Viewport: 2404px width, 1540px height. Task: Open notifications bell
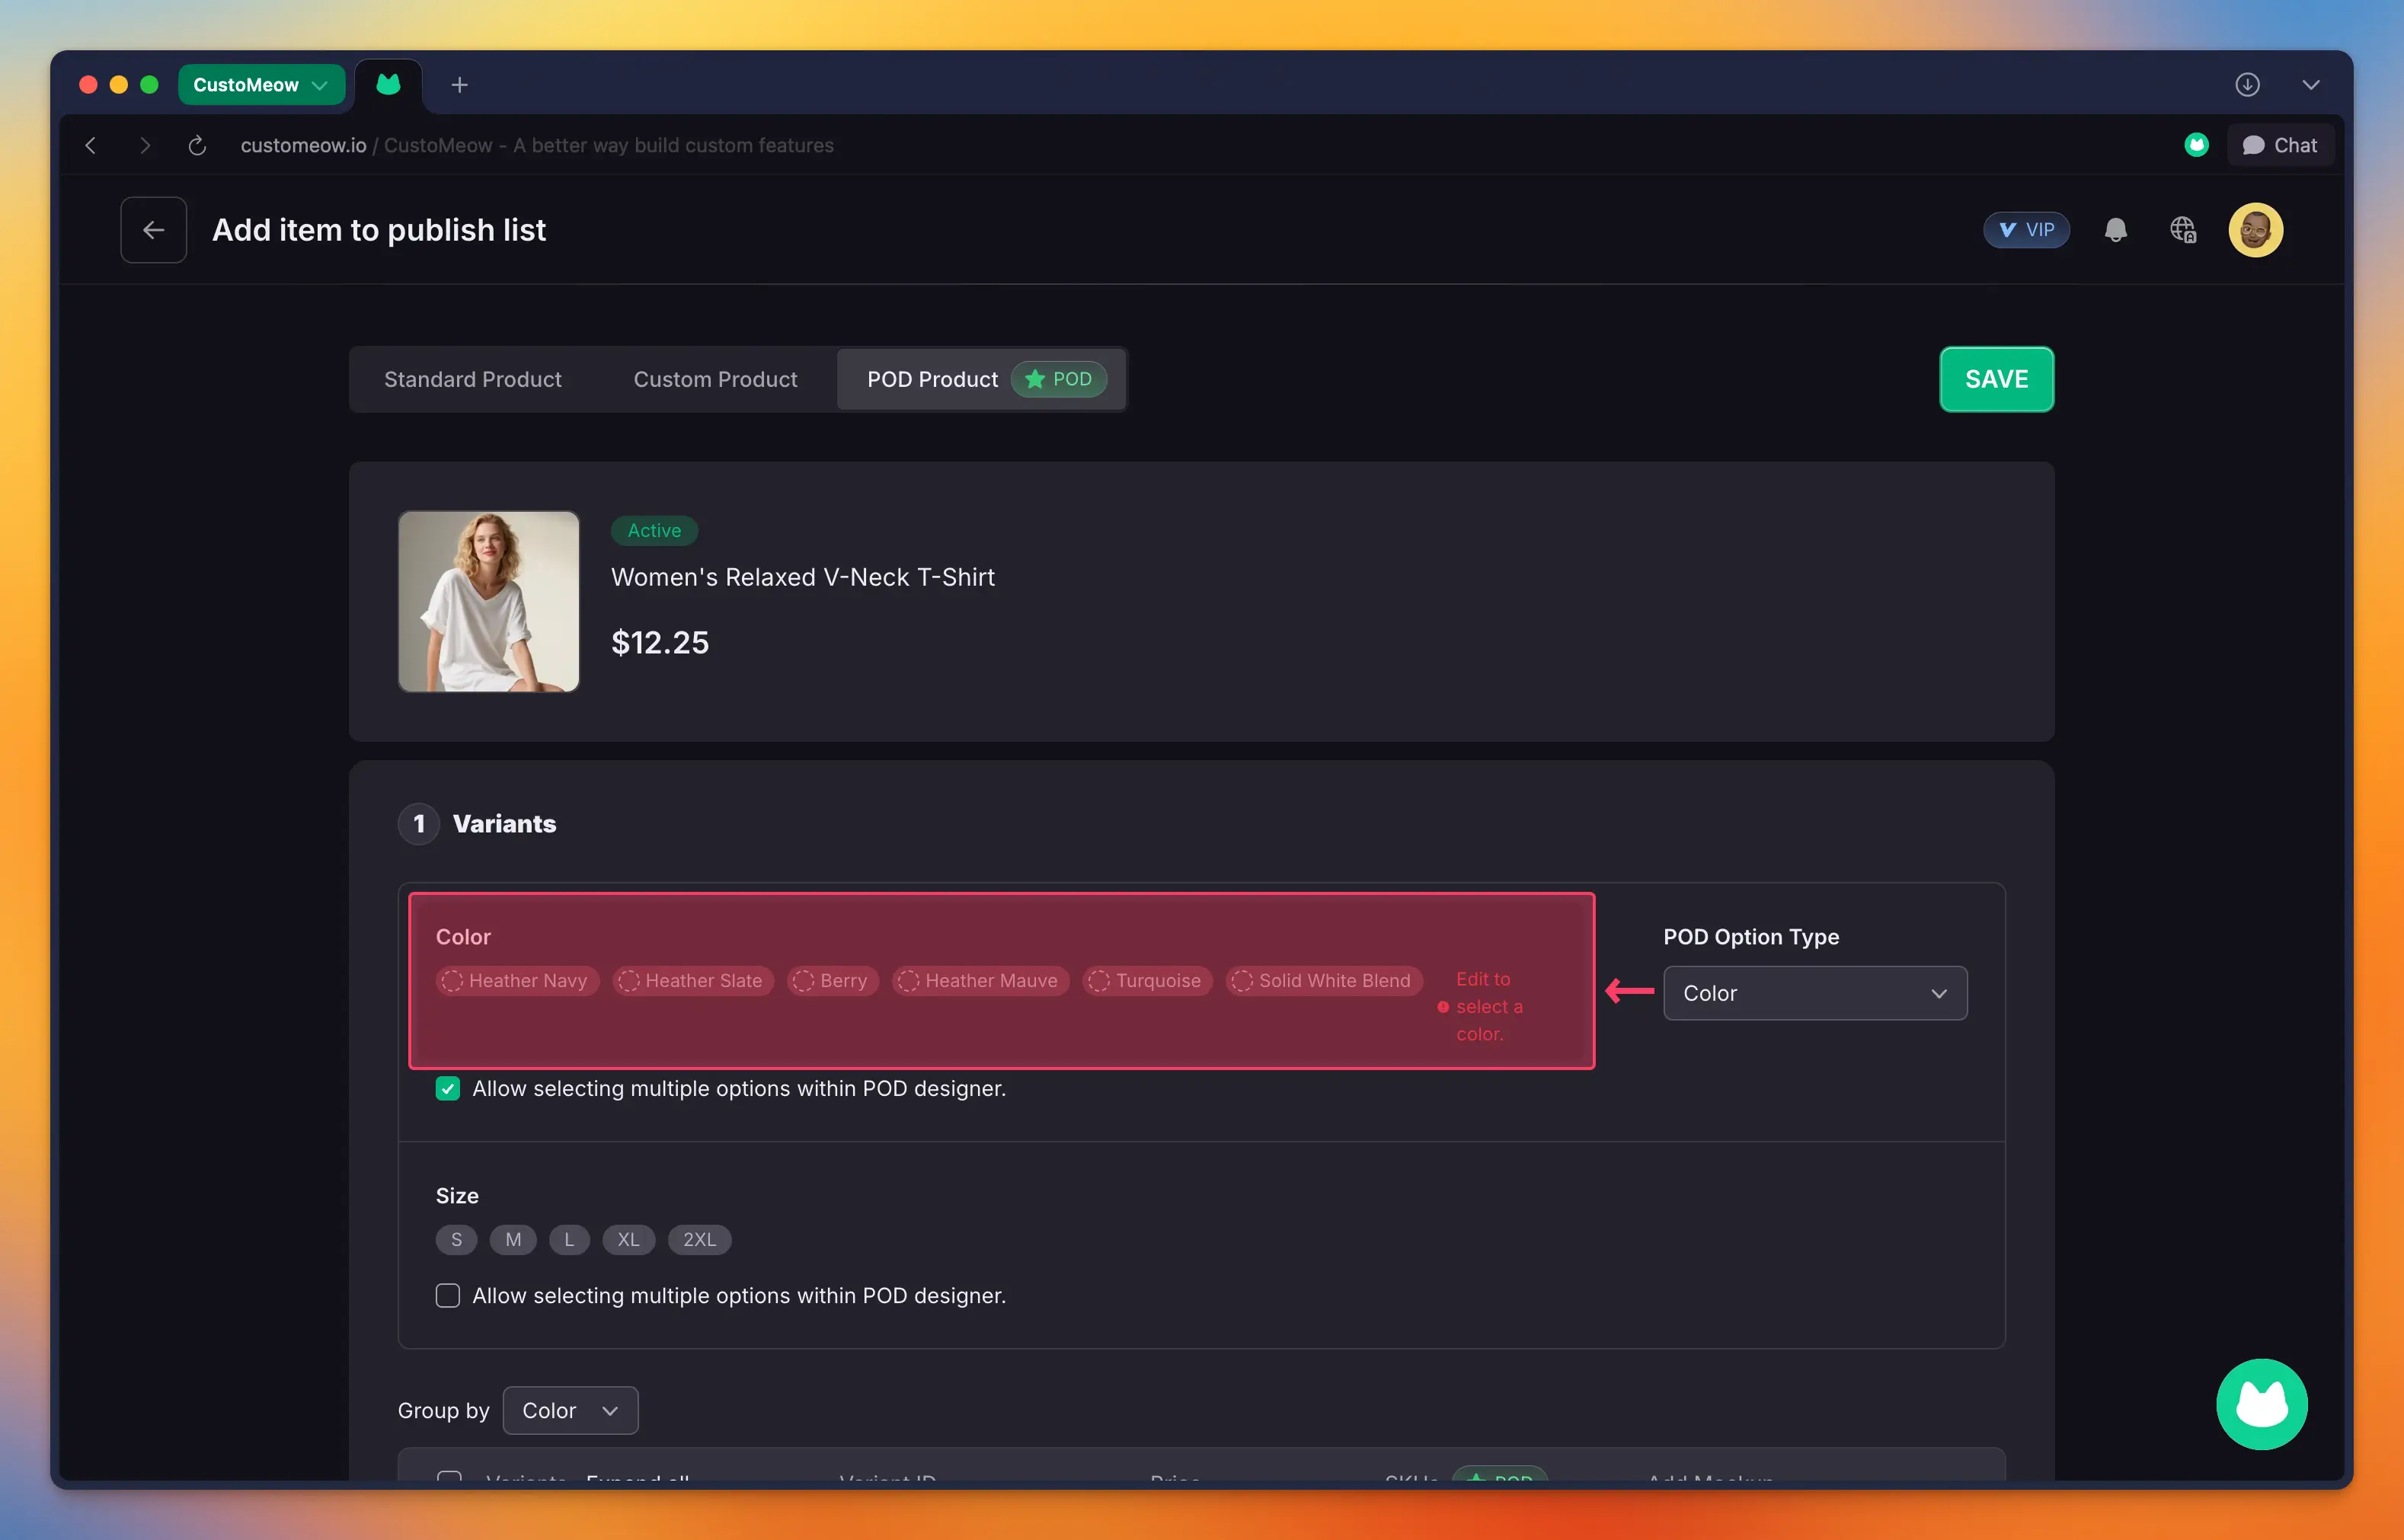2115,230
